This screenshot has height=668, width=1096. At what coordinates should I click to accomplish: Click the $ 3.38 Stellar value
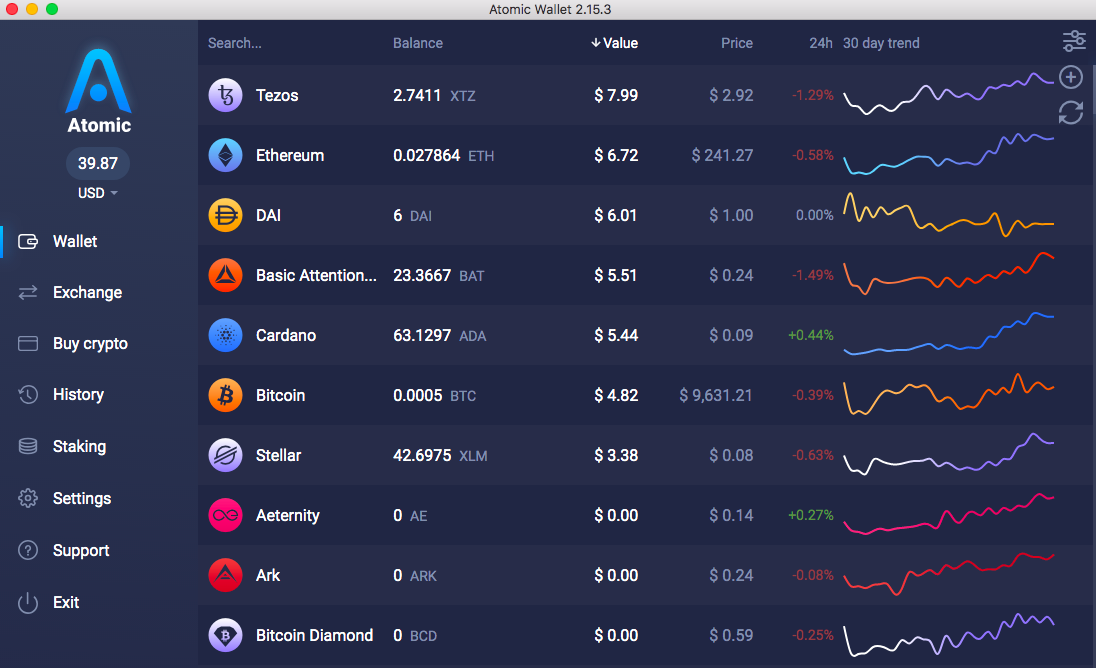point(616,456)
